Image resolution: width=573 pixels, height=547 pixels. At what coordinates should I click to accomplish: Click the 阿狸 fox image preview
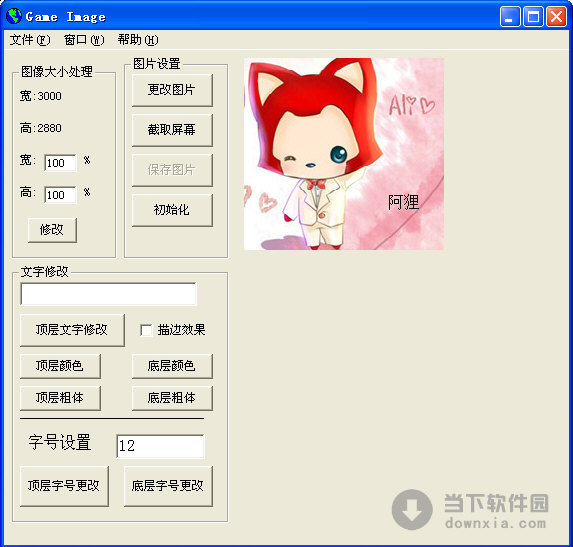(x=344, y=154)
